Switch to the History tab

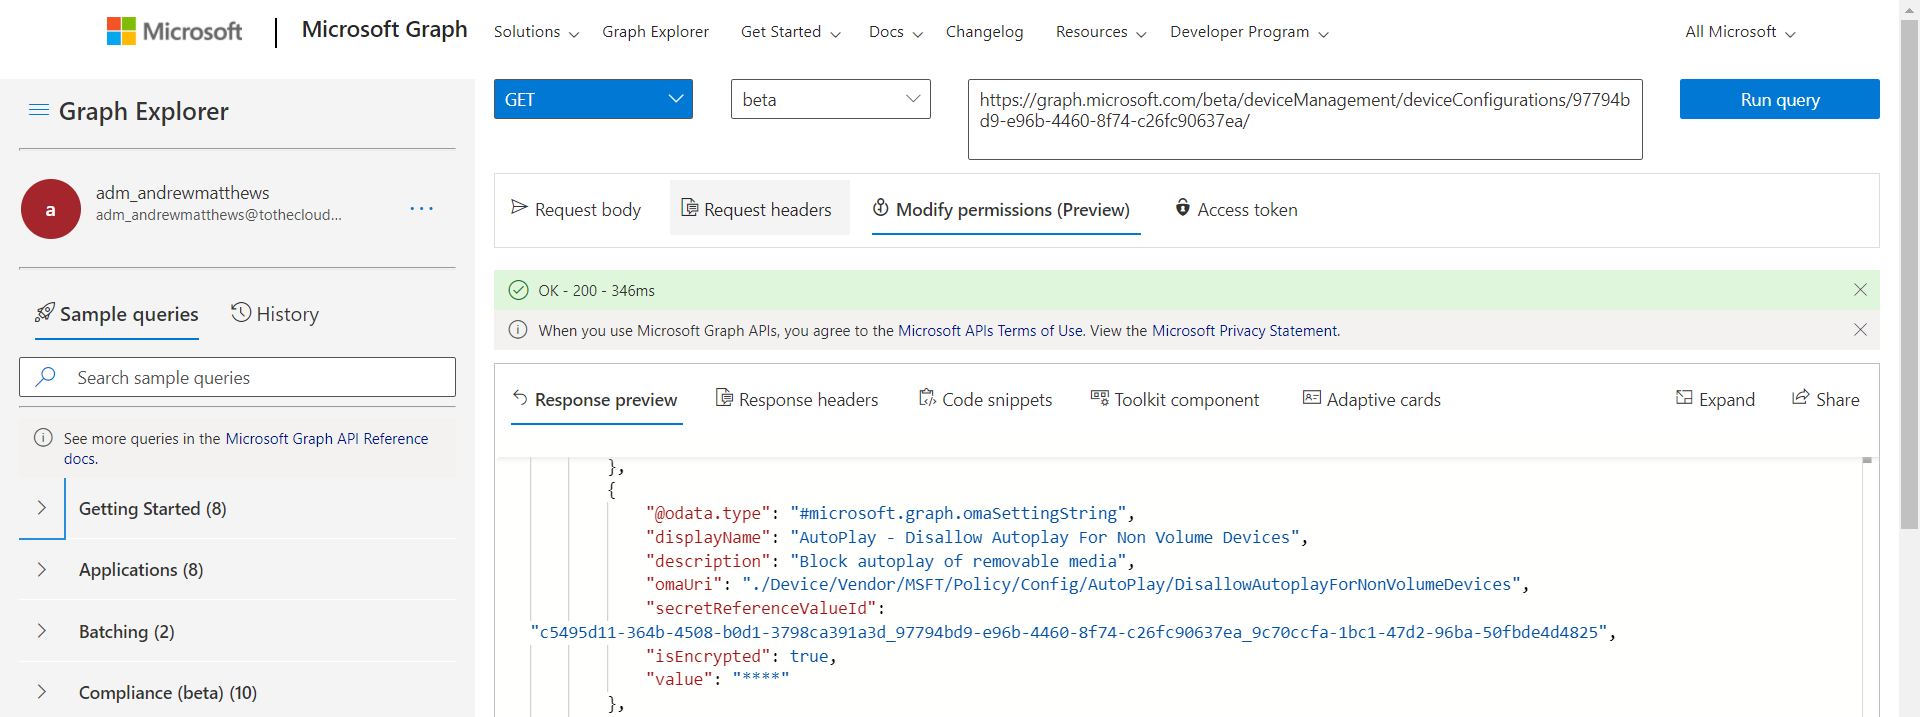(275, 314)
